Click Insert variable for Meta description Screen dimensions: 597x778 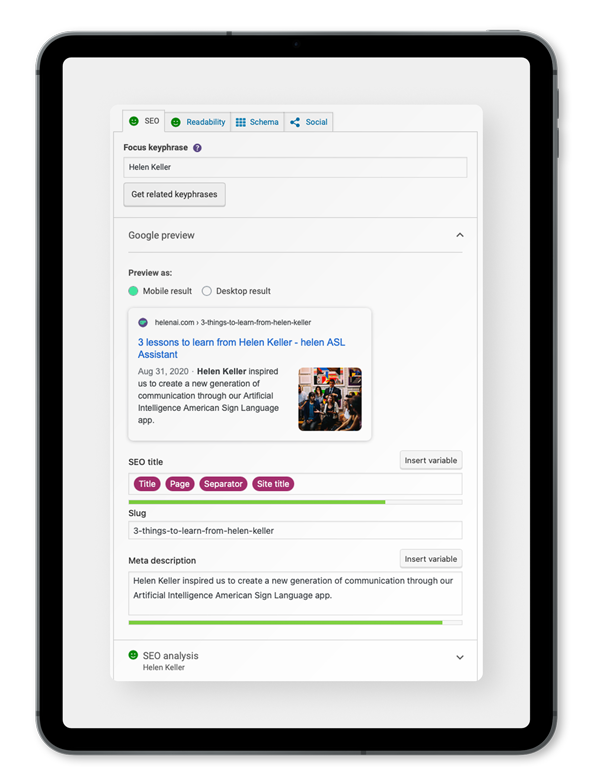tap(431, 559)
